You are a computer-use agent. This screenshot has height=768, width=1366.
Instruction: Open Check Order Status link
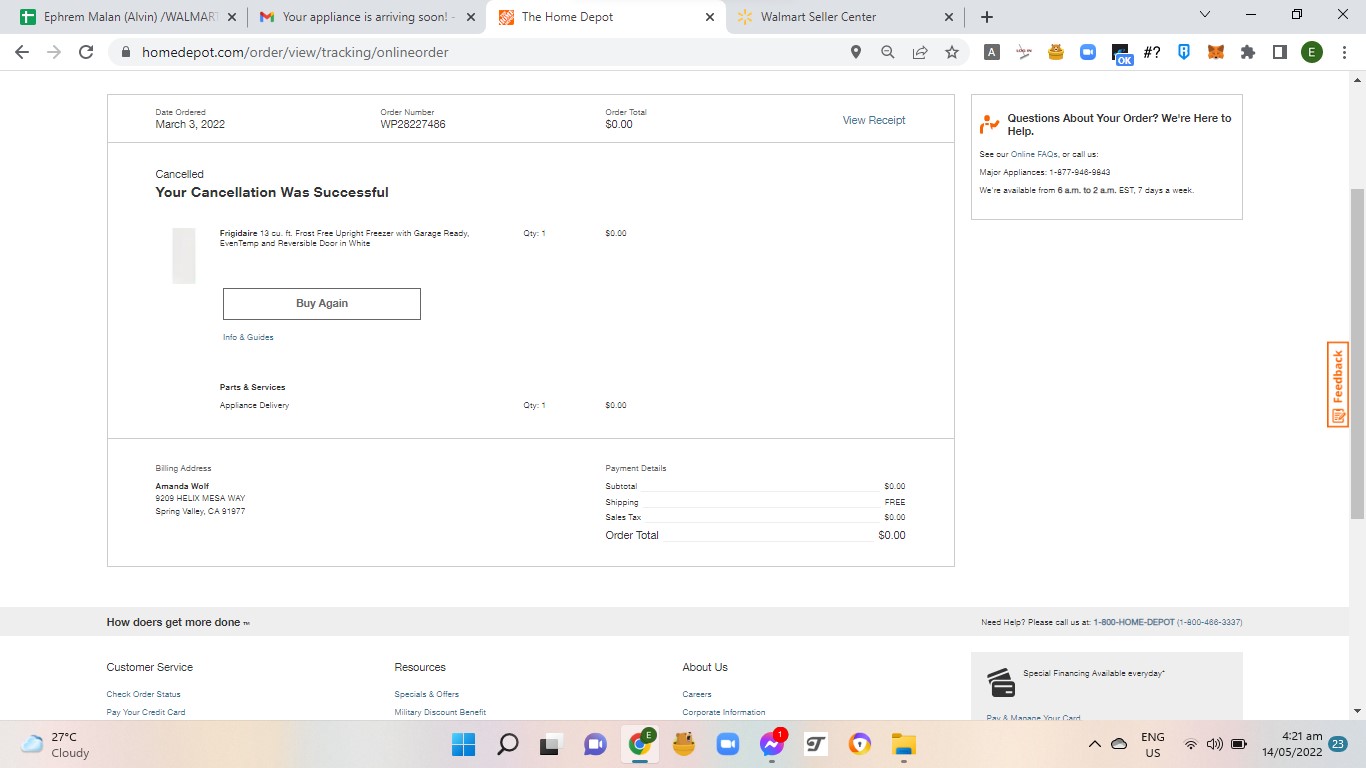pyautogui.click(x=144, y=694)
